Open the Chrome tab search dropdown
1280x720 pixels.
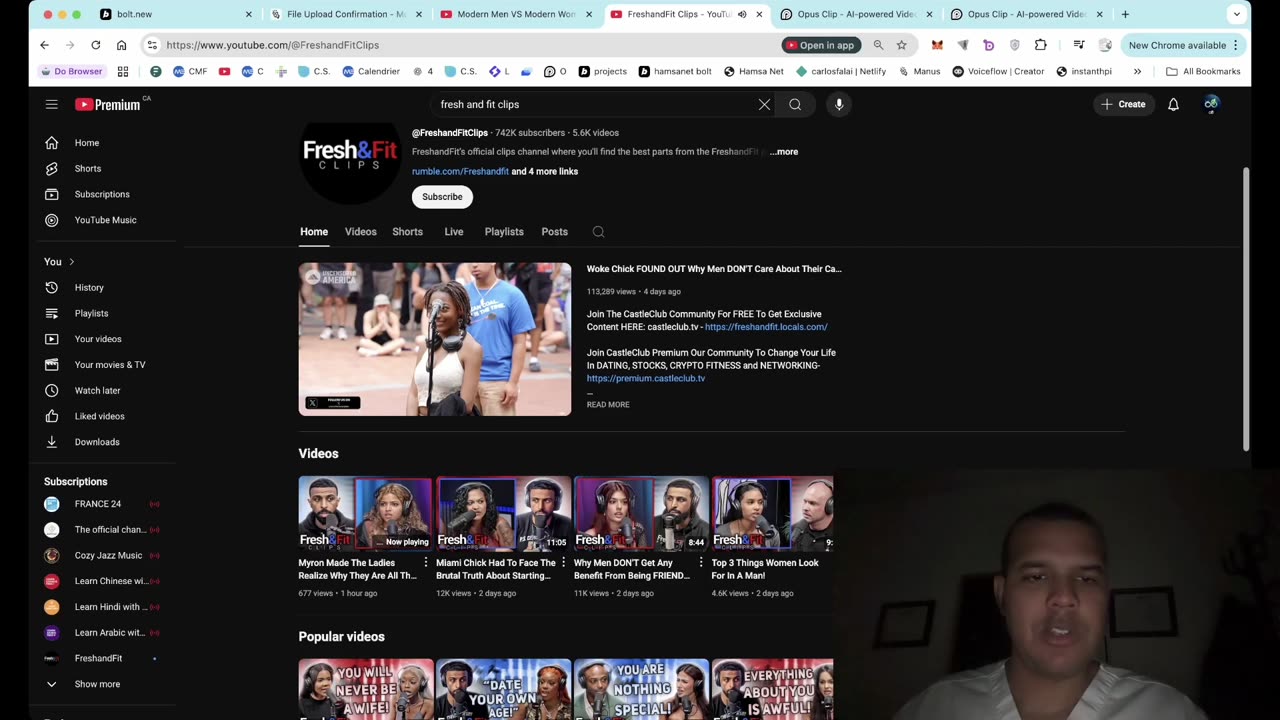(1236, 15)
